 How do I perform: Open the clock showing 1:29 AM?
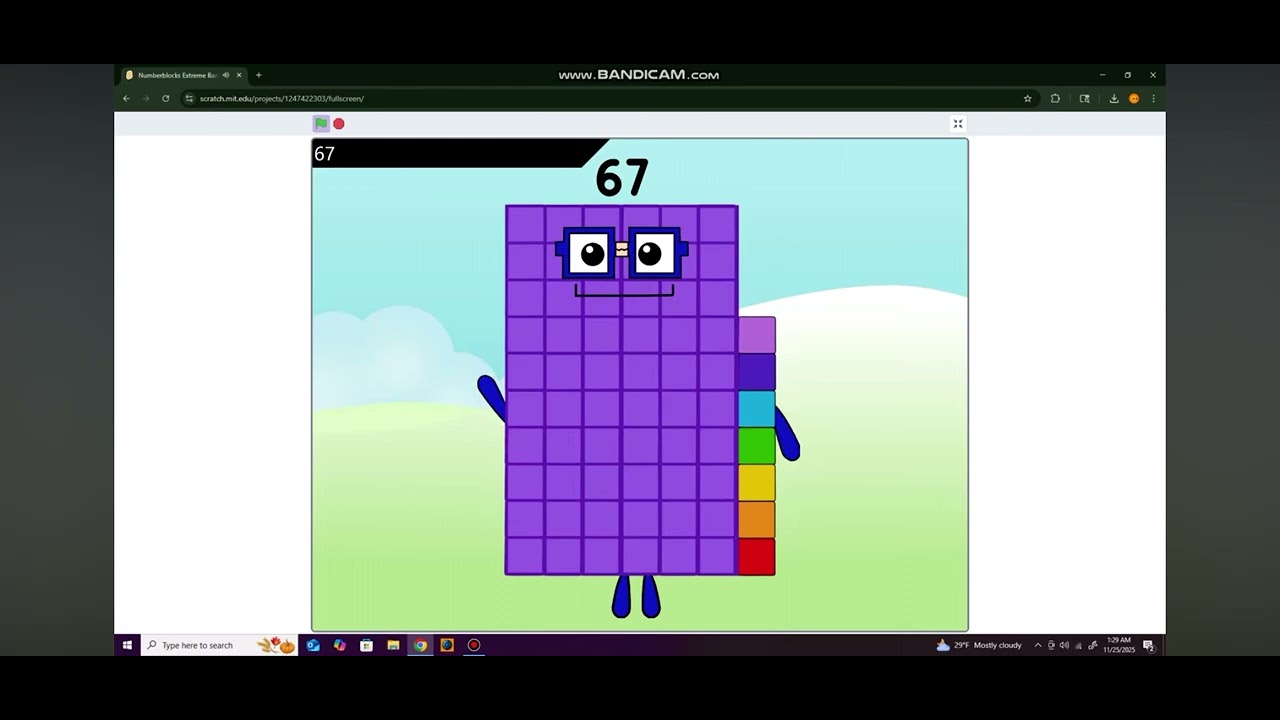[1119, 645]
